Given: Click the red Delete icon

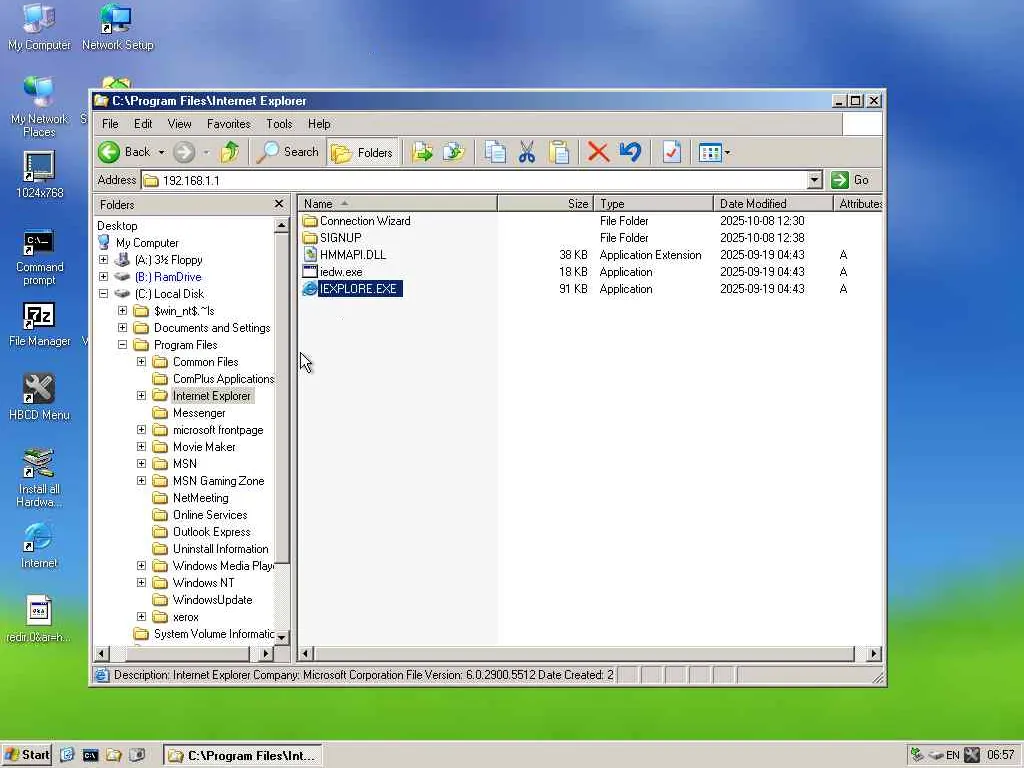Looking at the screenshot, I should pos(598,152).
